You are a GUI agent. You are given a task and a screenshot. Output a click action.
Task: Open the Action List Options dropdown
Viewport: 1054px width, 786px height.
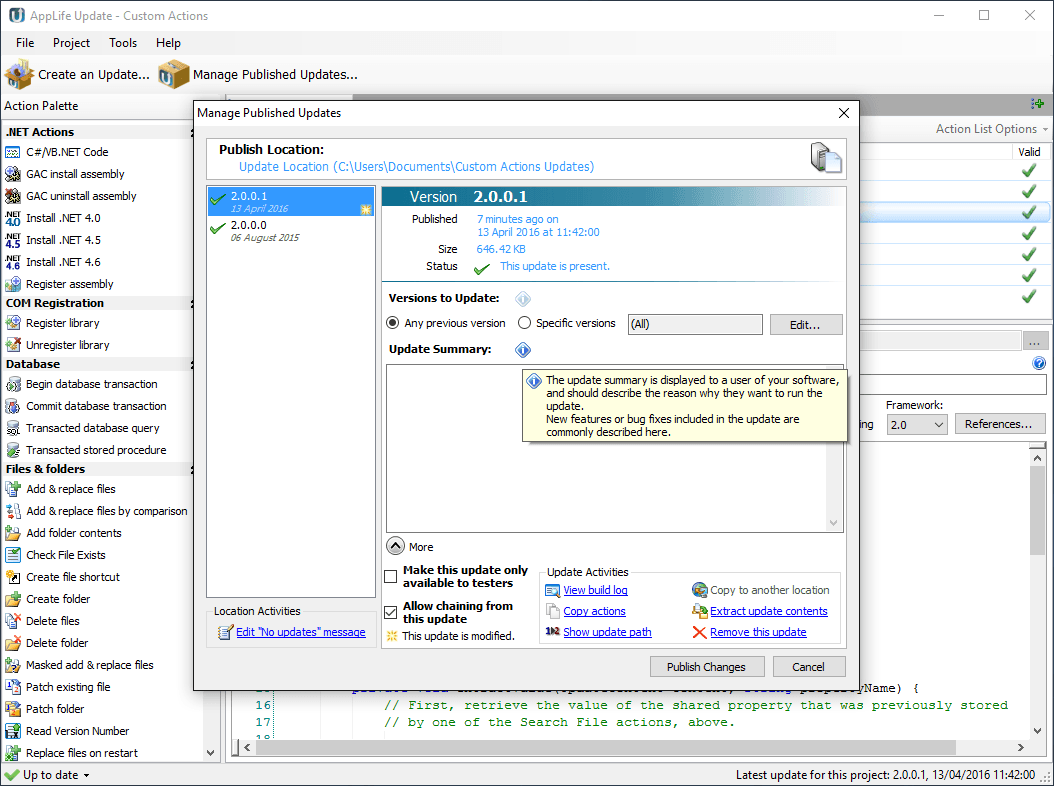(991, 129)
